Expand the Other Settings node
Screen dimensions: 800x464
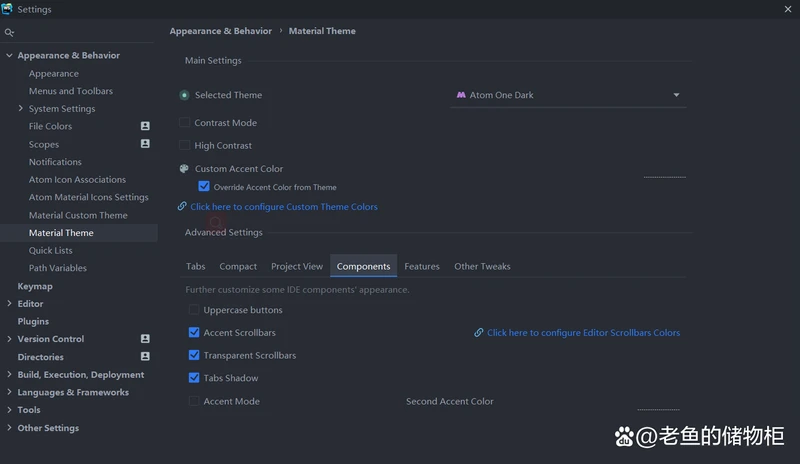tap(9, 428)
